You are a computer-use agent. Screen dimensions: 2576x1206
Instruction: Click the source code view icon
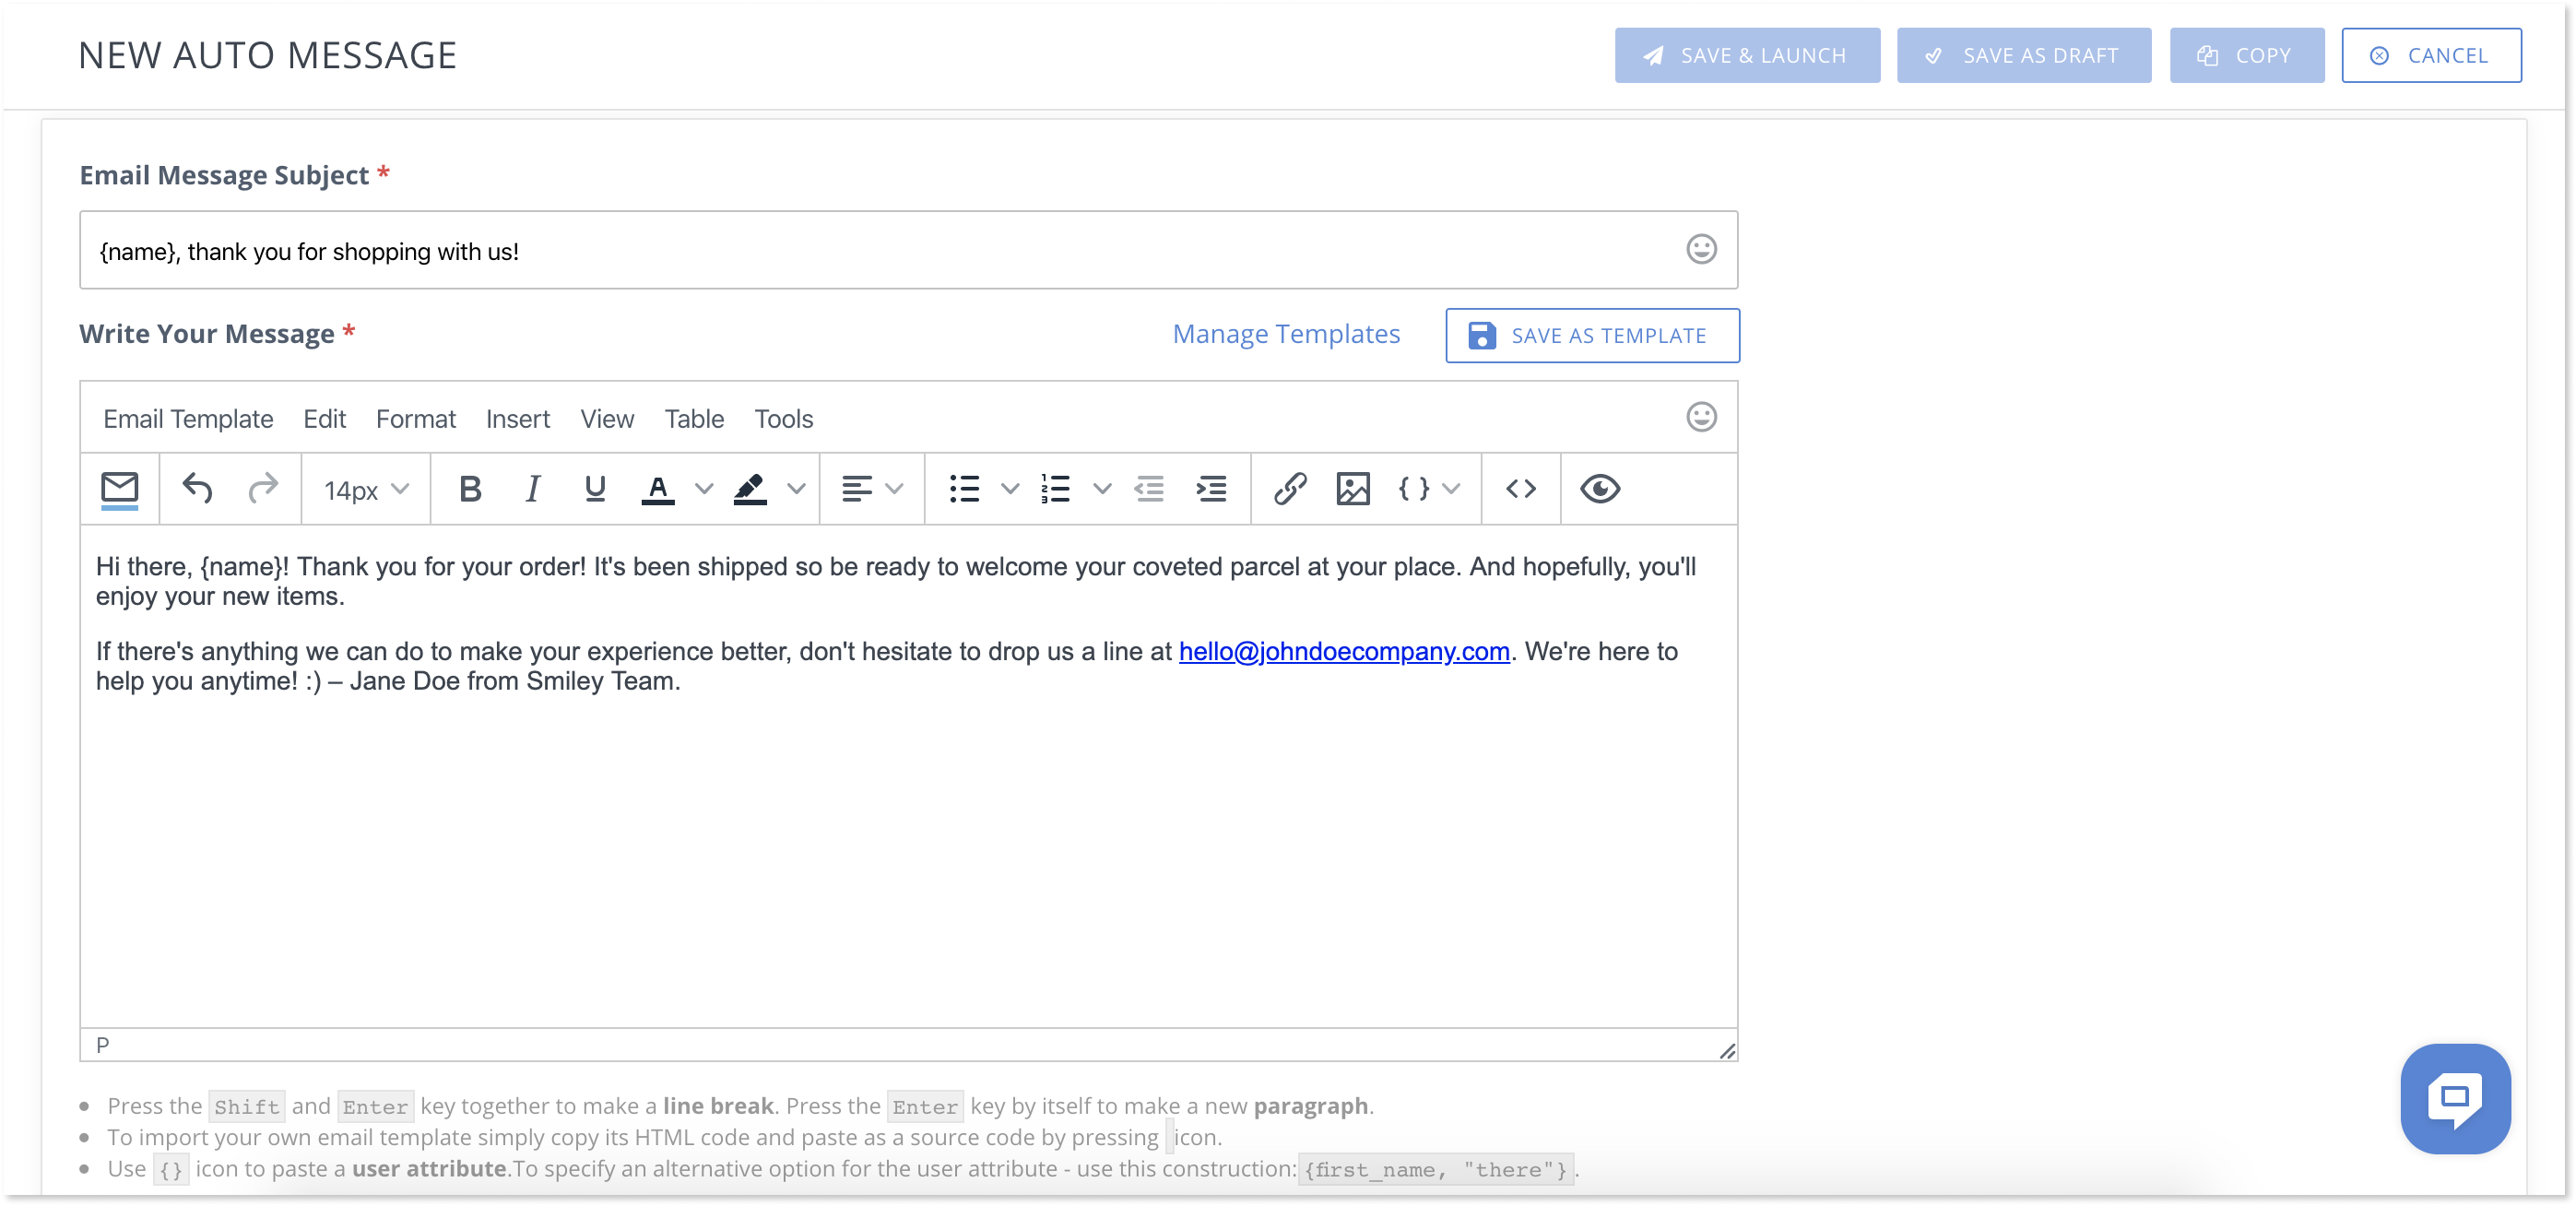[1518, 488]
